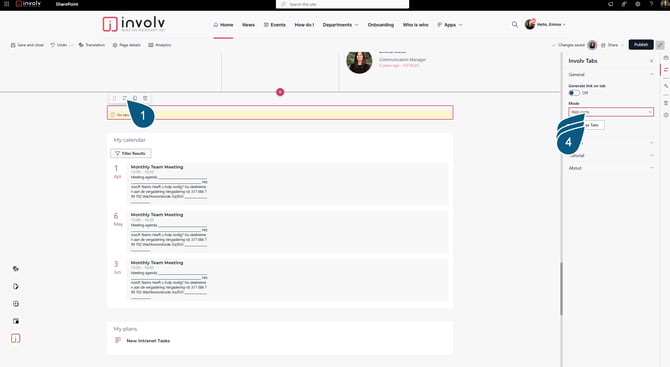Click the page vertical scrollbar

point(561,288)
